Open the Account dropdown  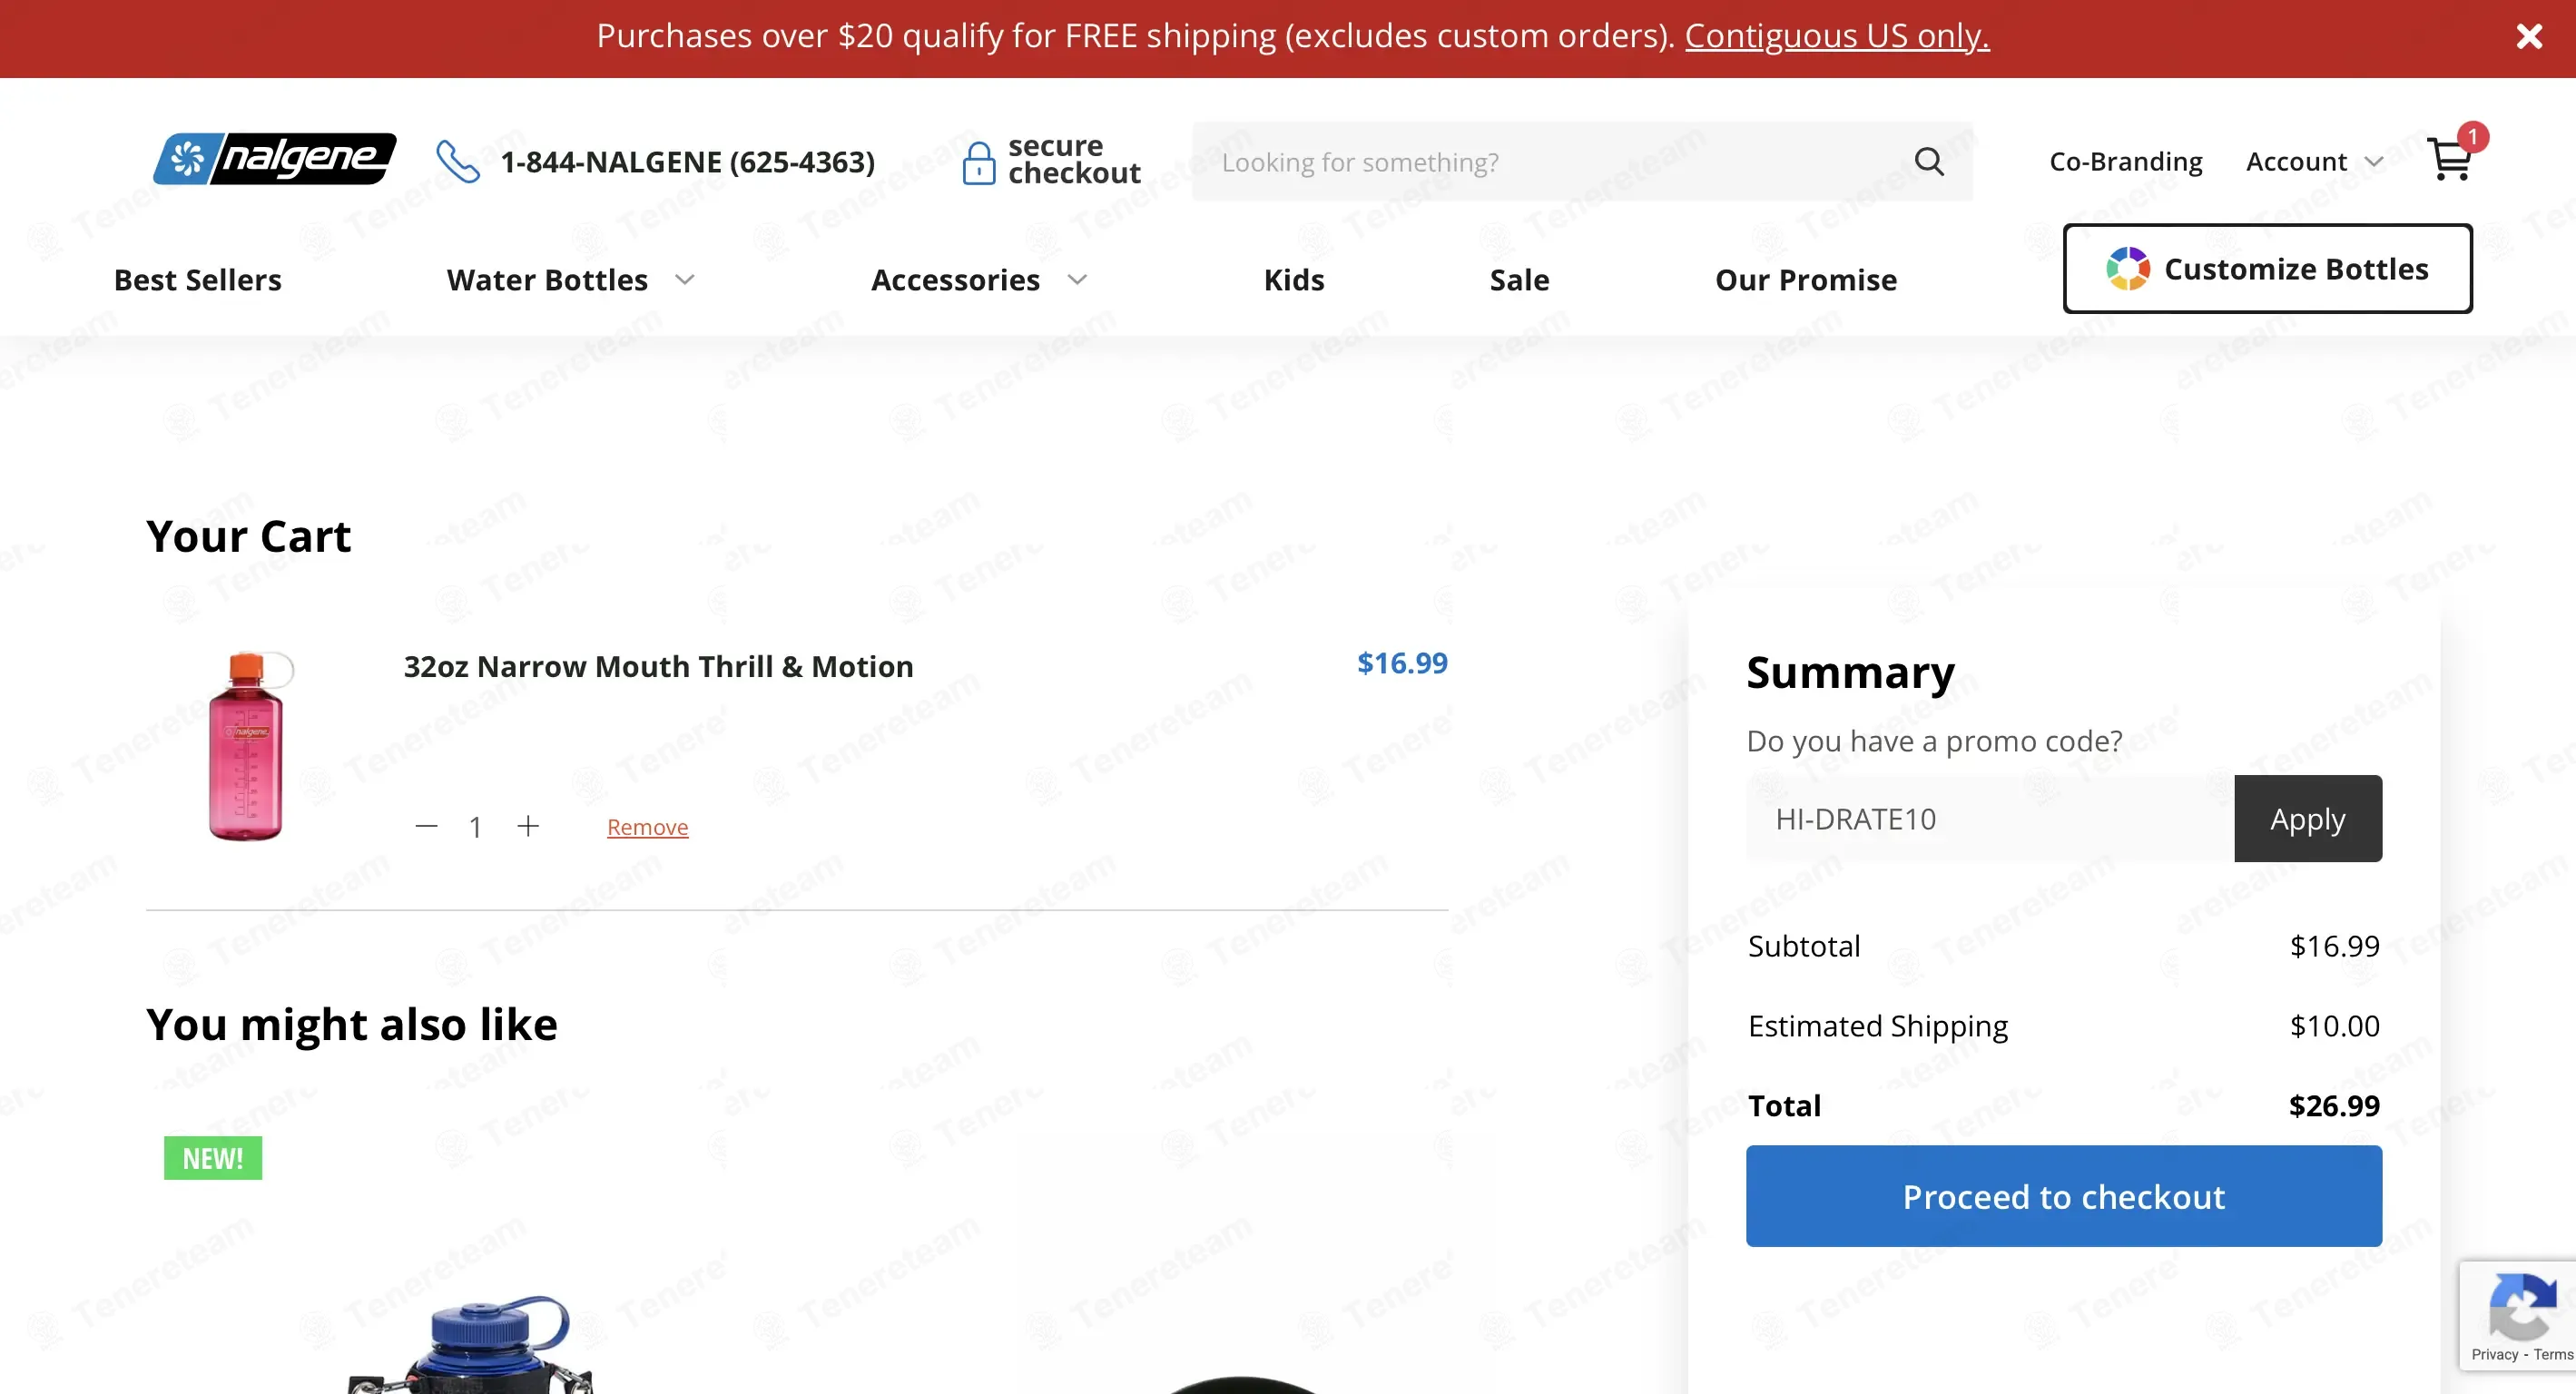(x=2314, y=162)
